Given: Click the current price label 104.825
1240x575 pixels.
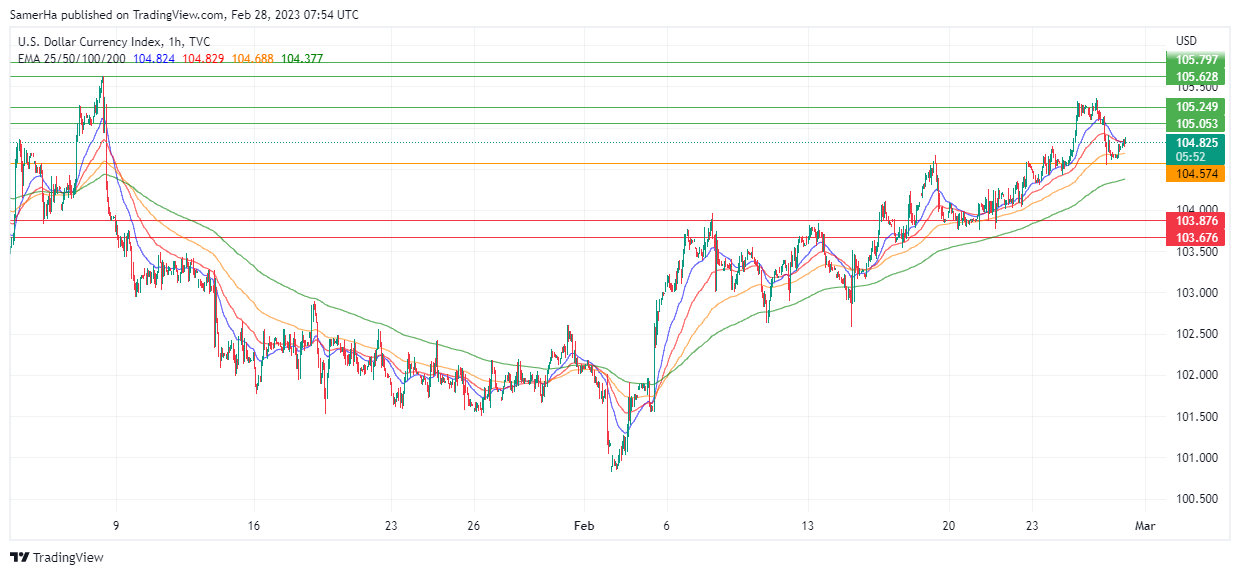Looking at the screenshot, I should (x=1196, y=143).
